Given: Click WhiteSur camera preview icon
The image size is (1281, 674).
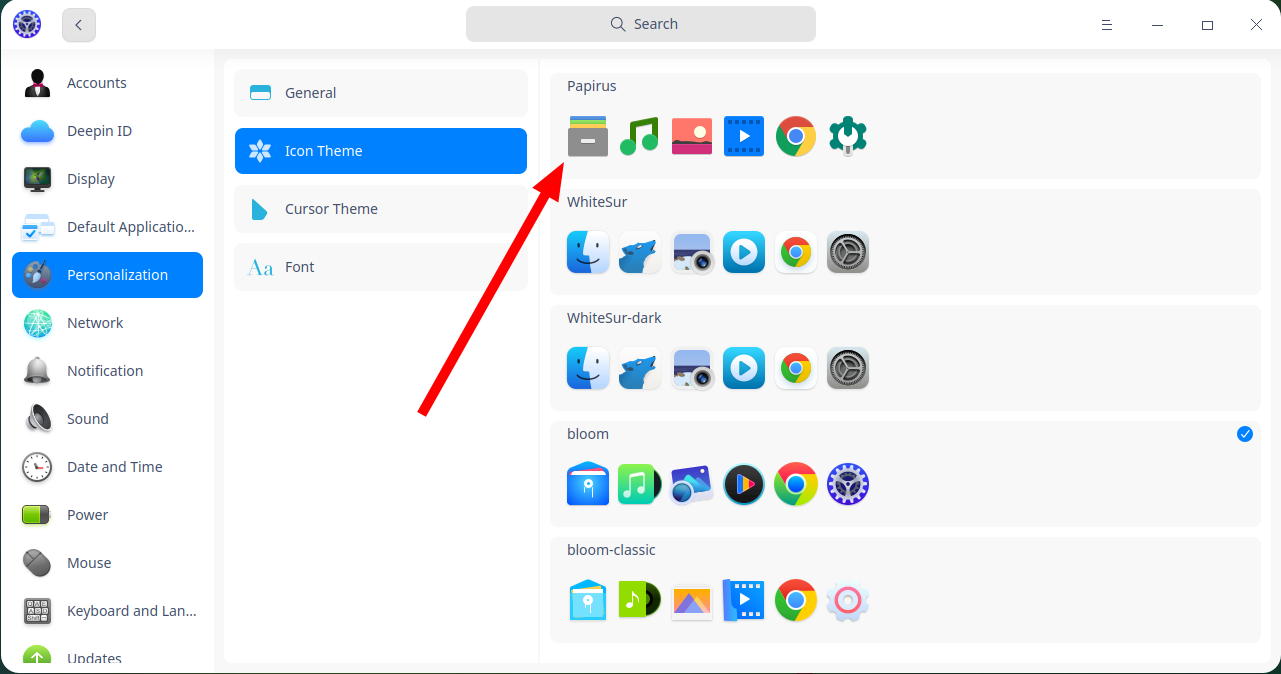Looking at the screenshot, I should pyautogui.click(x=692, y=252).
